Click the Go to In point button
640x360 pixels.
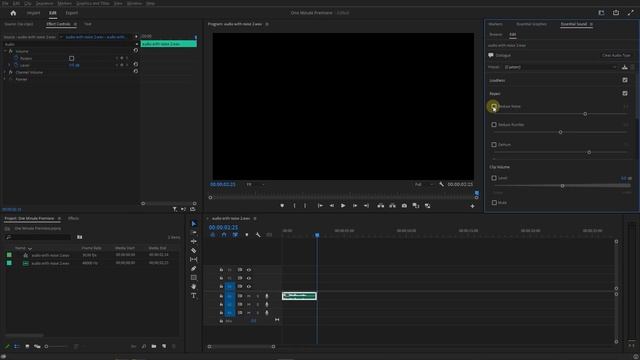pyautogui.click(x=320, y=206)
